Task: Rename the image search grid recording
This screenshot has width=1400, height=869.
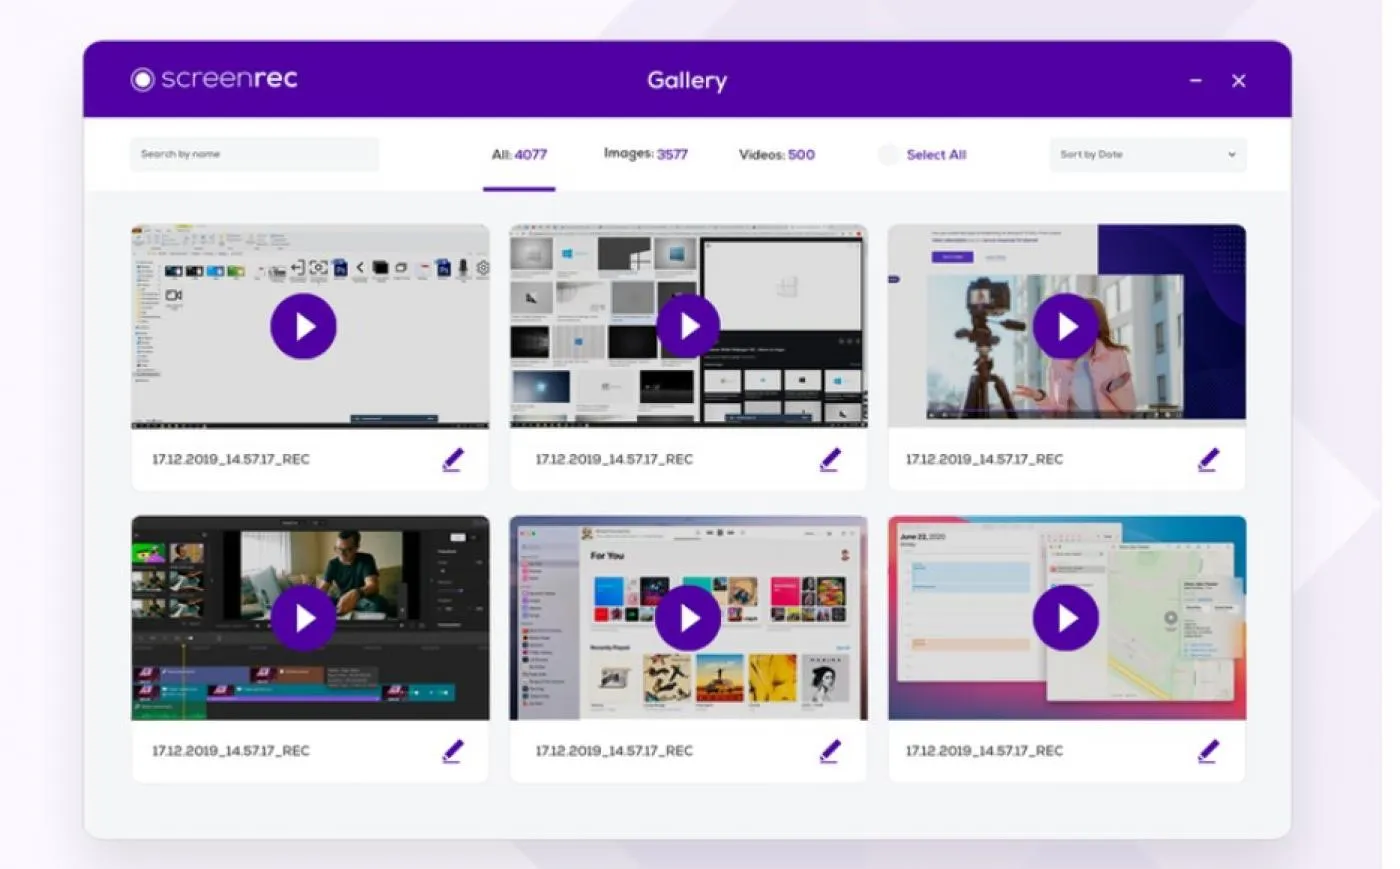Action: (830, 460)
